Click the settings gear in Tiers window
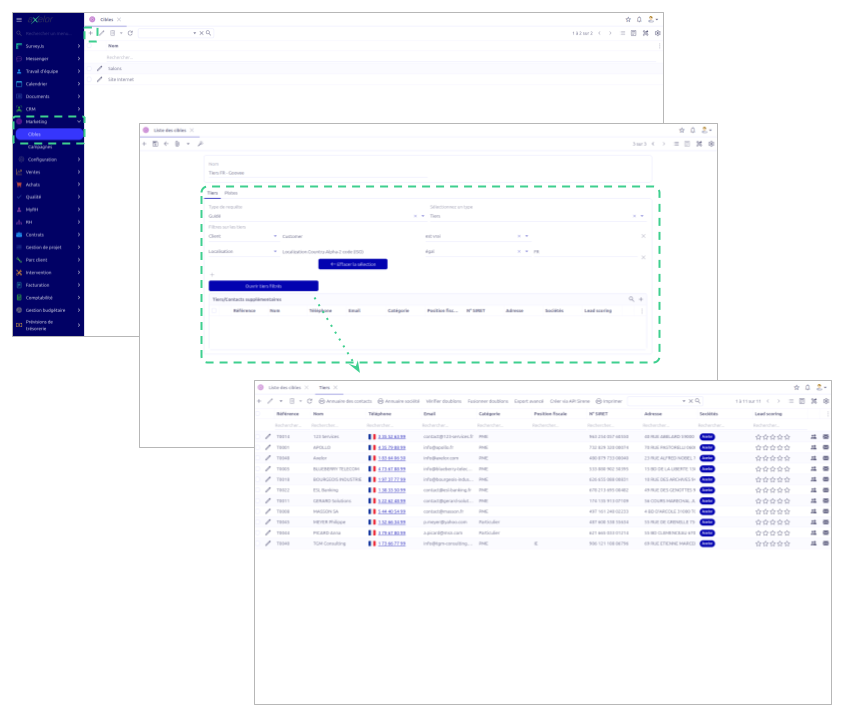 point(826,401)
